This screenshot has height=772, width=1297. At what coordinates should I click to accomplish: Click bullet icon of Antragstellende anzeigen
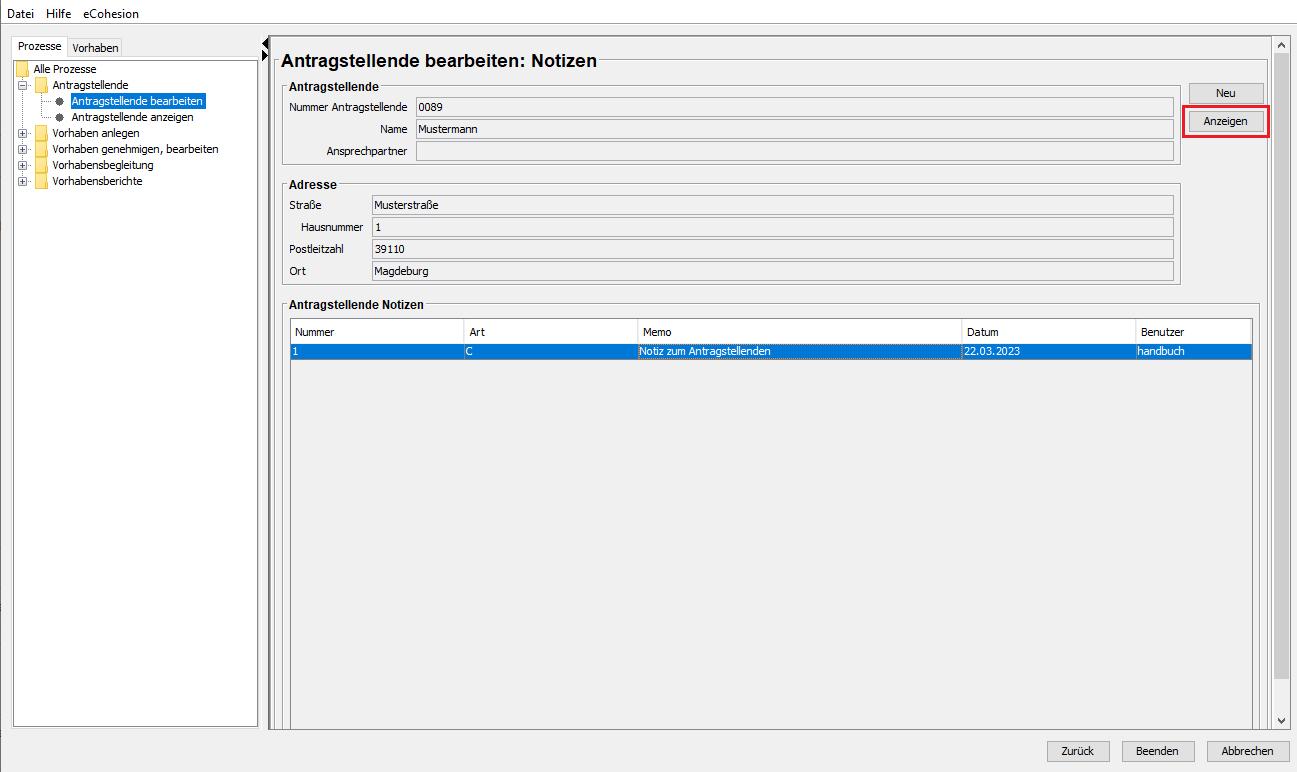tap(59, 117)
